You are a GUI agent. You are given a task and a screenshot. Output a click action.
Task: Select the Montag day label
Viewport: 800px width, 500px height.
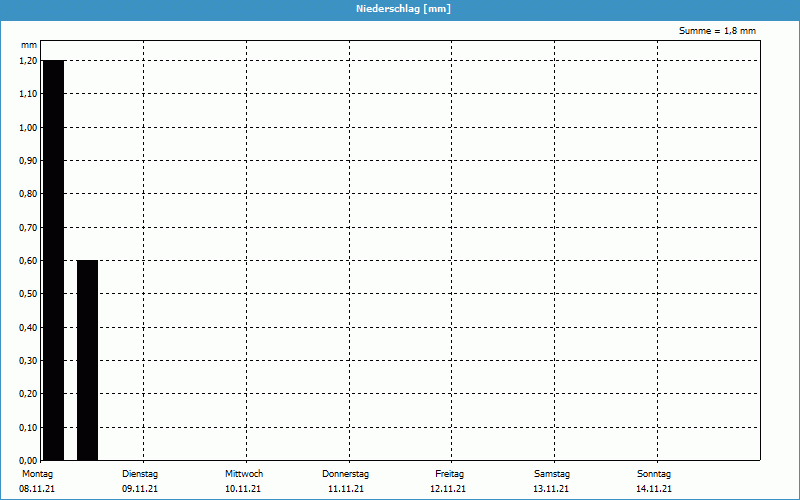(37, 474)
